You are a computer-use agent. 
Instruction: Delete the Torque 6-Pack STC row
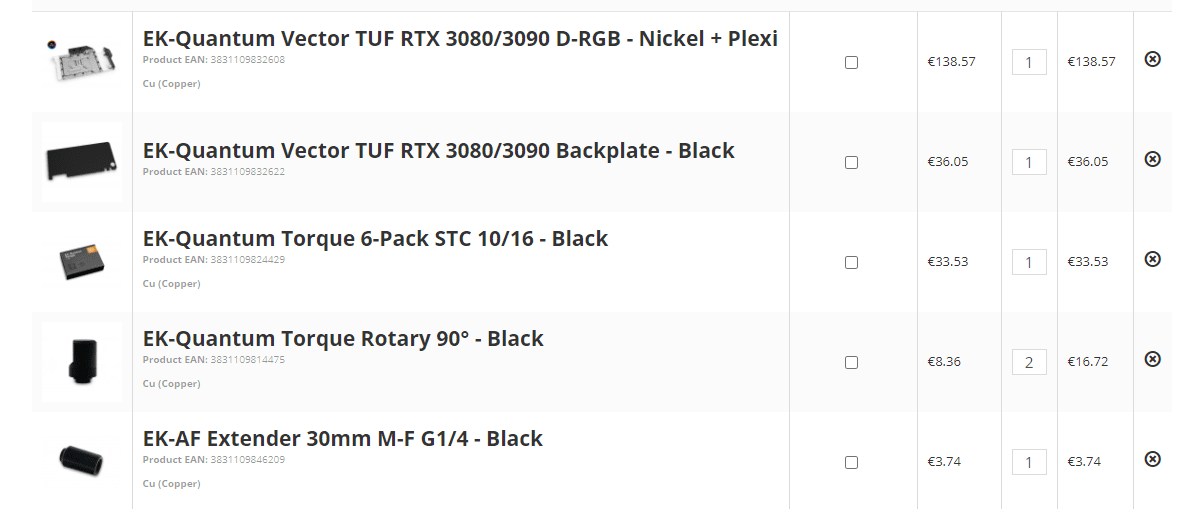1152,259
